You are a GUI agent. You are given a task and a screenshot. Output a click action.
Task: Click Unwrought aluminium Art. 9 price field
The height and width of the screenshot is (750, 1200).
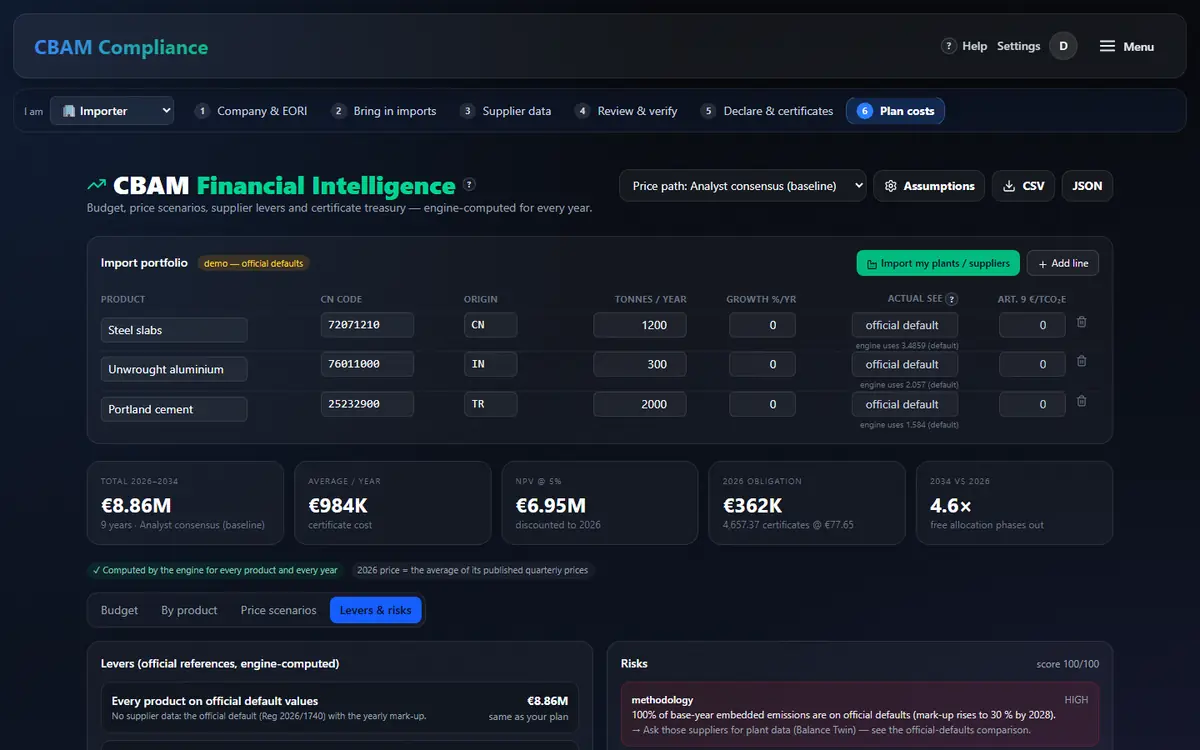click(x=1032, y=364)
